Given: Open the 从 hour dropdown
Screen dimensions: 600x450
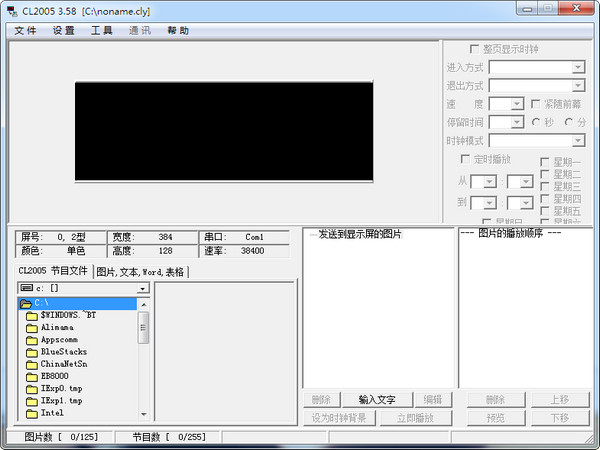Looking at the screenshot, I should pyautogui.click(x=489, y=182).
